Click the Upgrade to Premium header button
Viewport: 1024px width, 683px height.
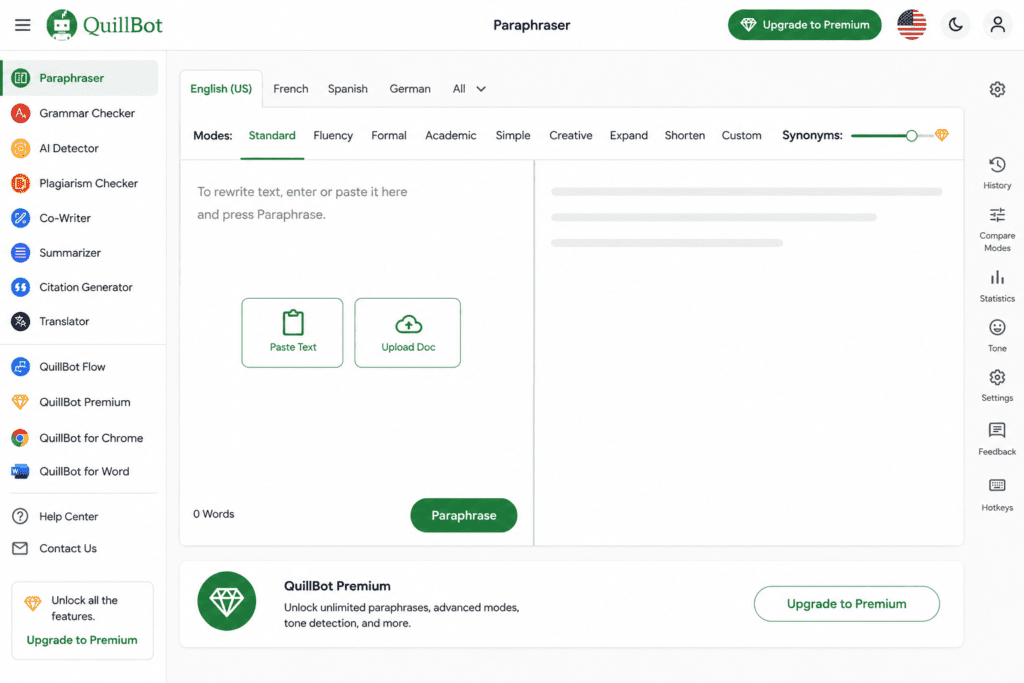805,25
